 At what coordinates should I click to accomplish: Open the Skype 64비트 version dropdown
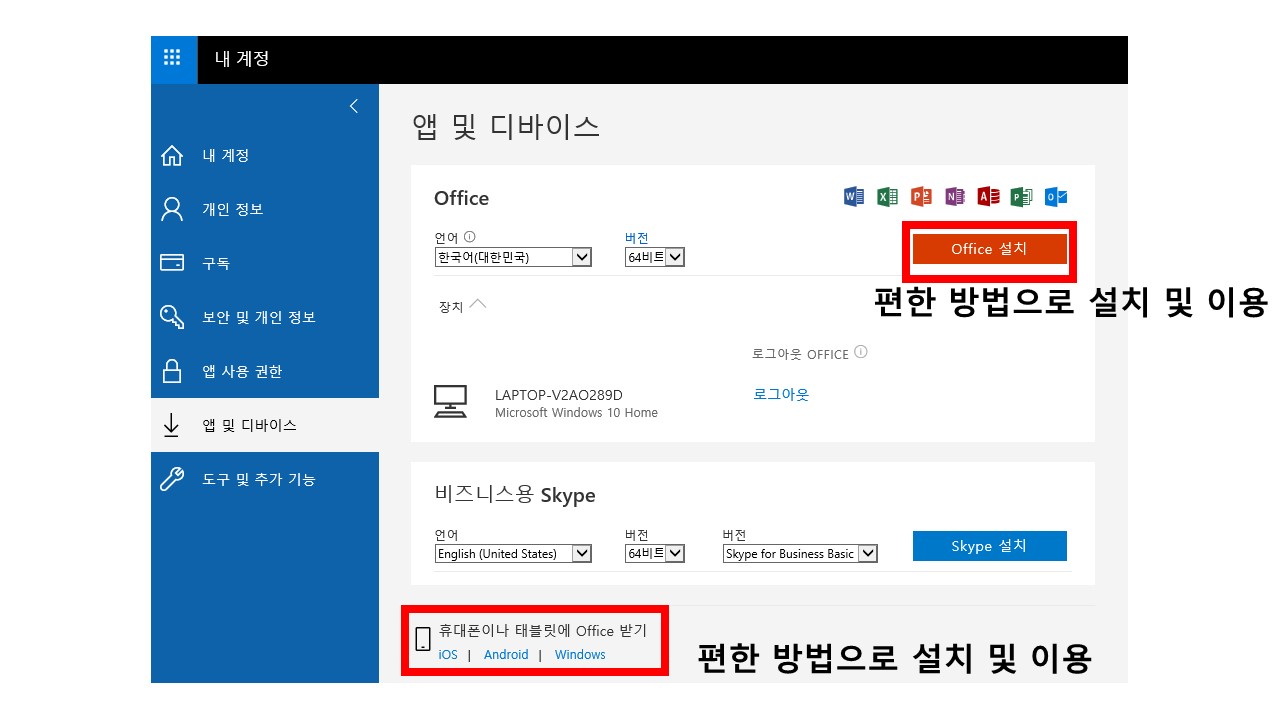(x=654, y=553)
